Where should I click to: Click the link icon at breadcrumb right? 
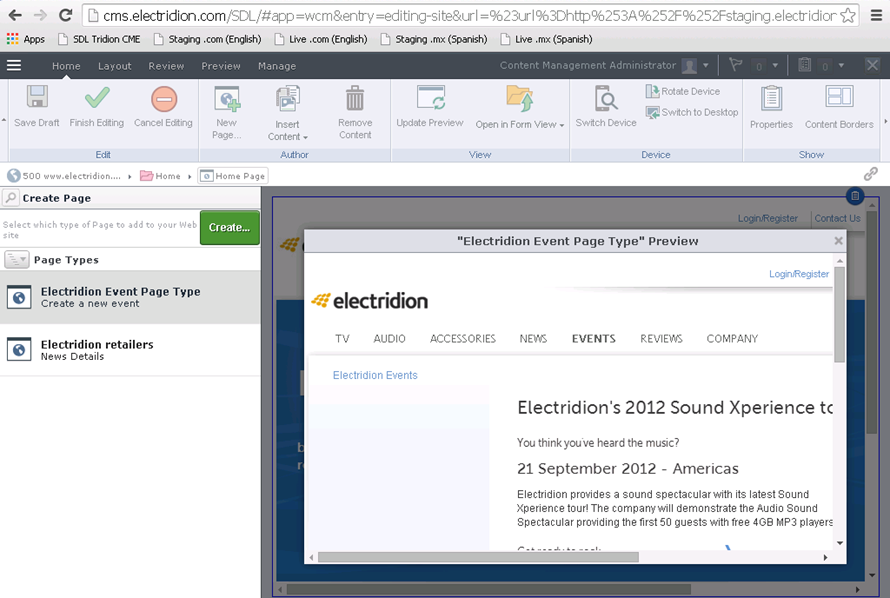point(871,174)
